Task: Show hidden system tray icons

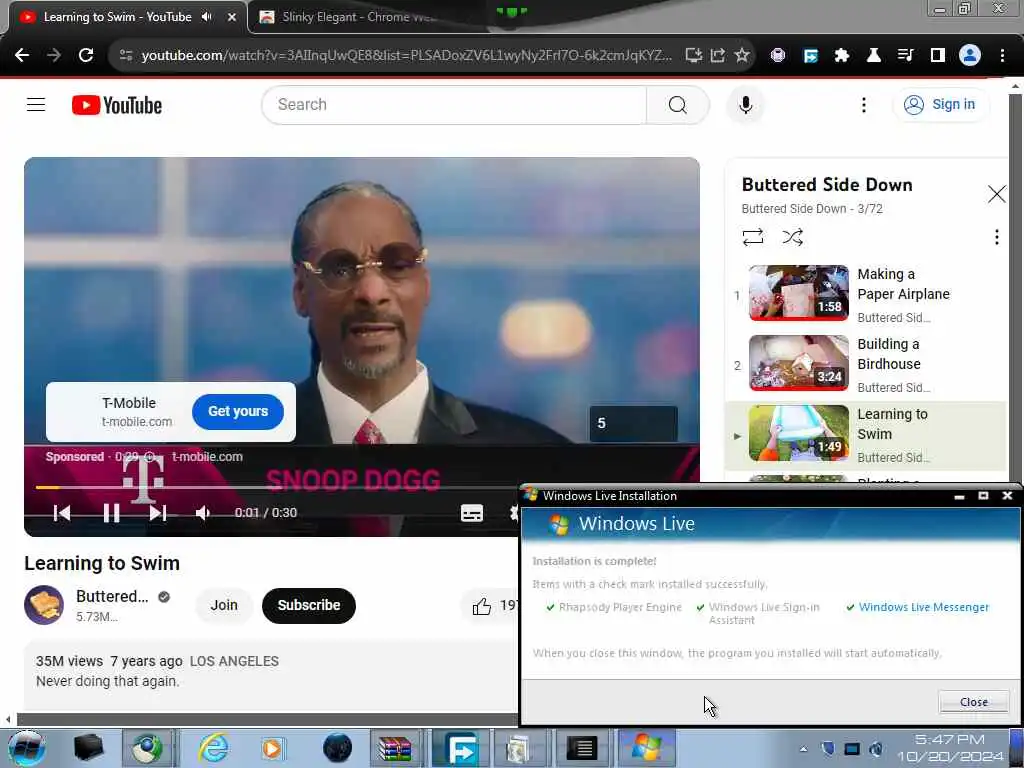Action: point(803,749)
